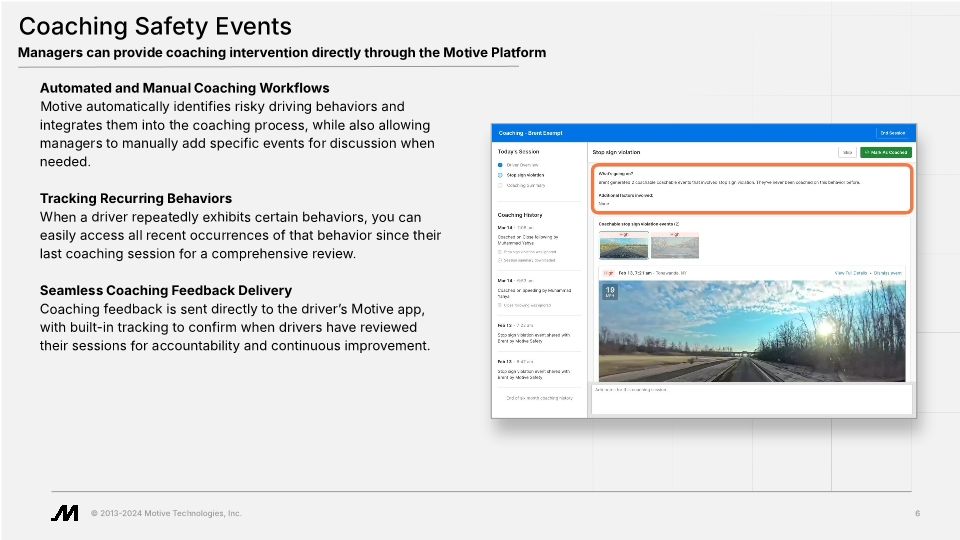Image resolution: width=960 pixels, height=540 pixels.
Task: Click the Motive logo in the footer
Action: (x=65, y=513)
